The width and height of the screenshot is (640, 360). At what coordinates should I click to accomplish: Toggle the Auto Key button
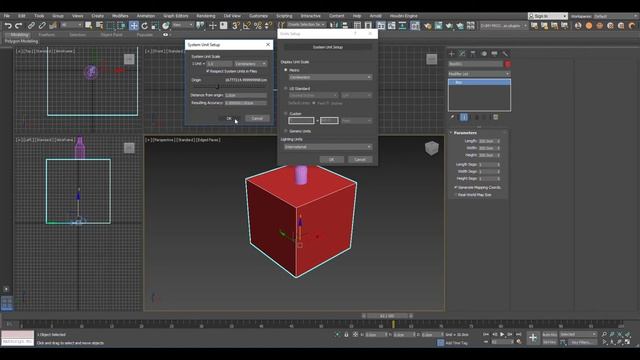pos(550,334)
